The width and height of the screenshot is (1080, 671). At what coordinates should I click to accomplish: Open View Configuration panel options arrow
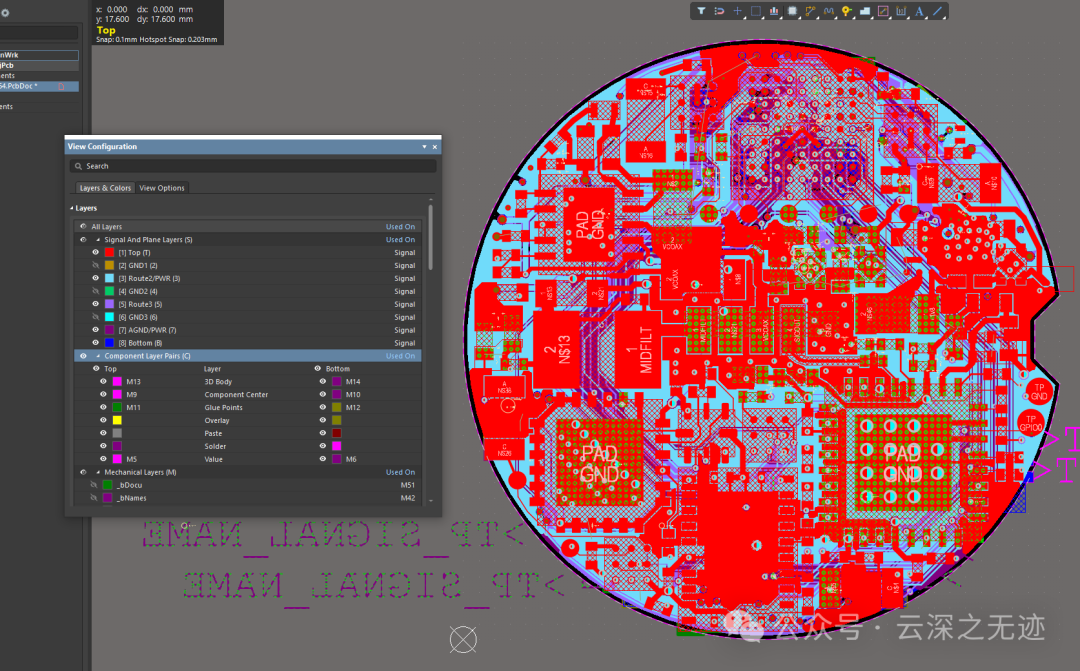pos(424,147)
